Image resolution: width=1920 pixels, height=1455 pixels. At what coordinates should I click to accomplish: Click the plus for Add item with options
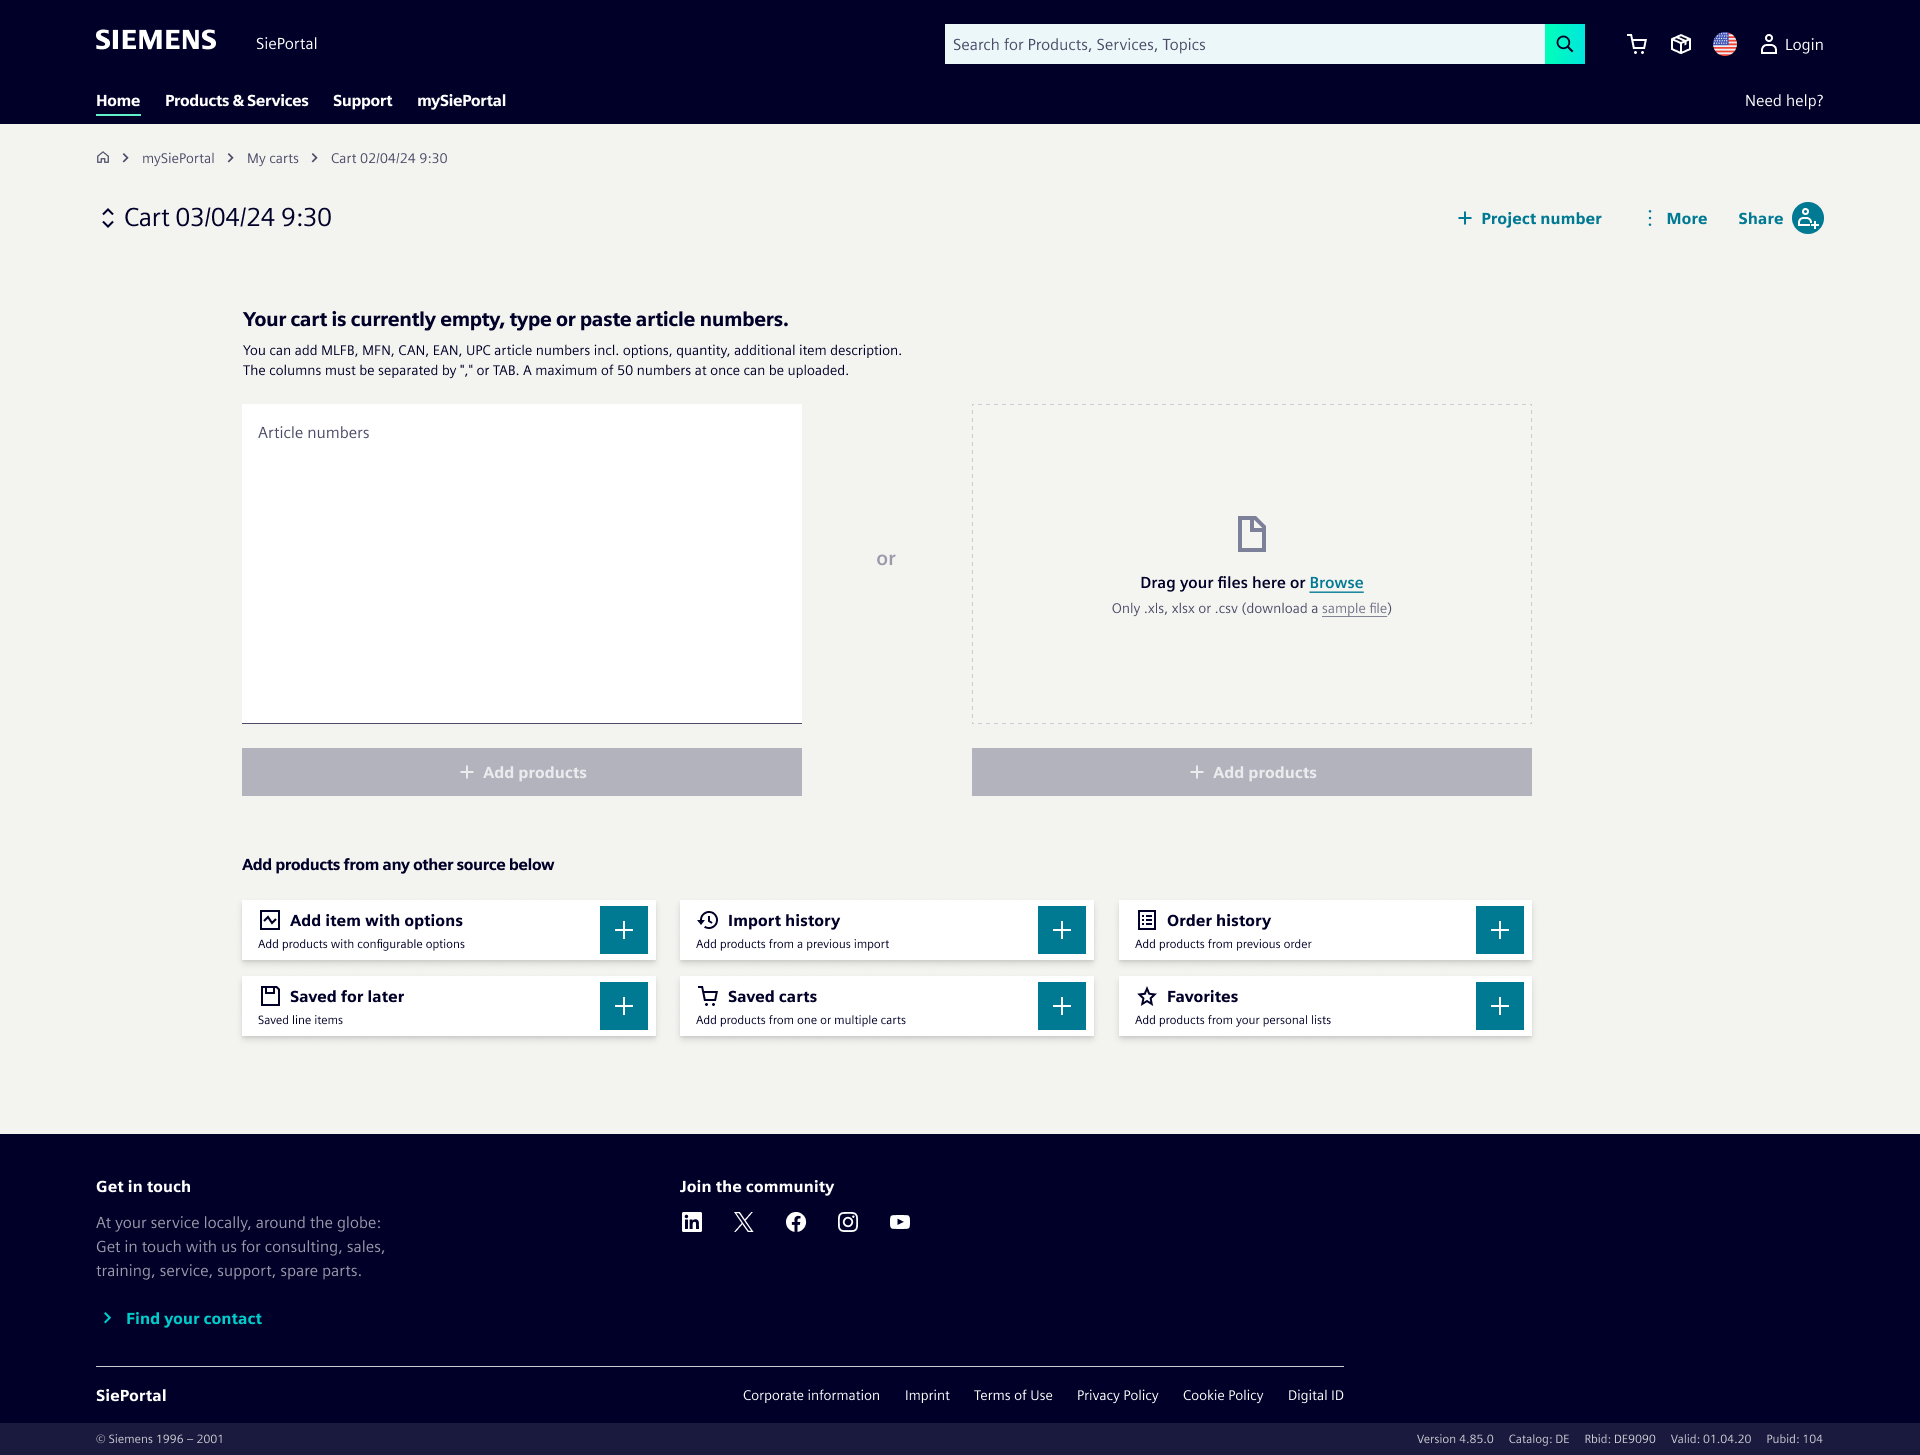click(624, 930)
